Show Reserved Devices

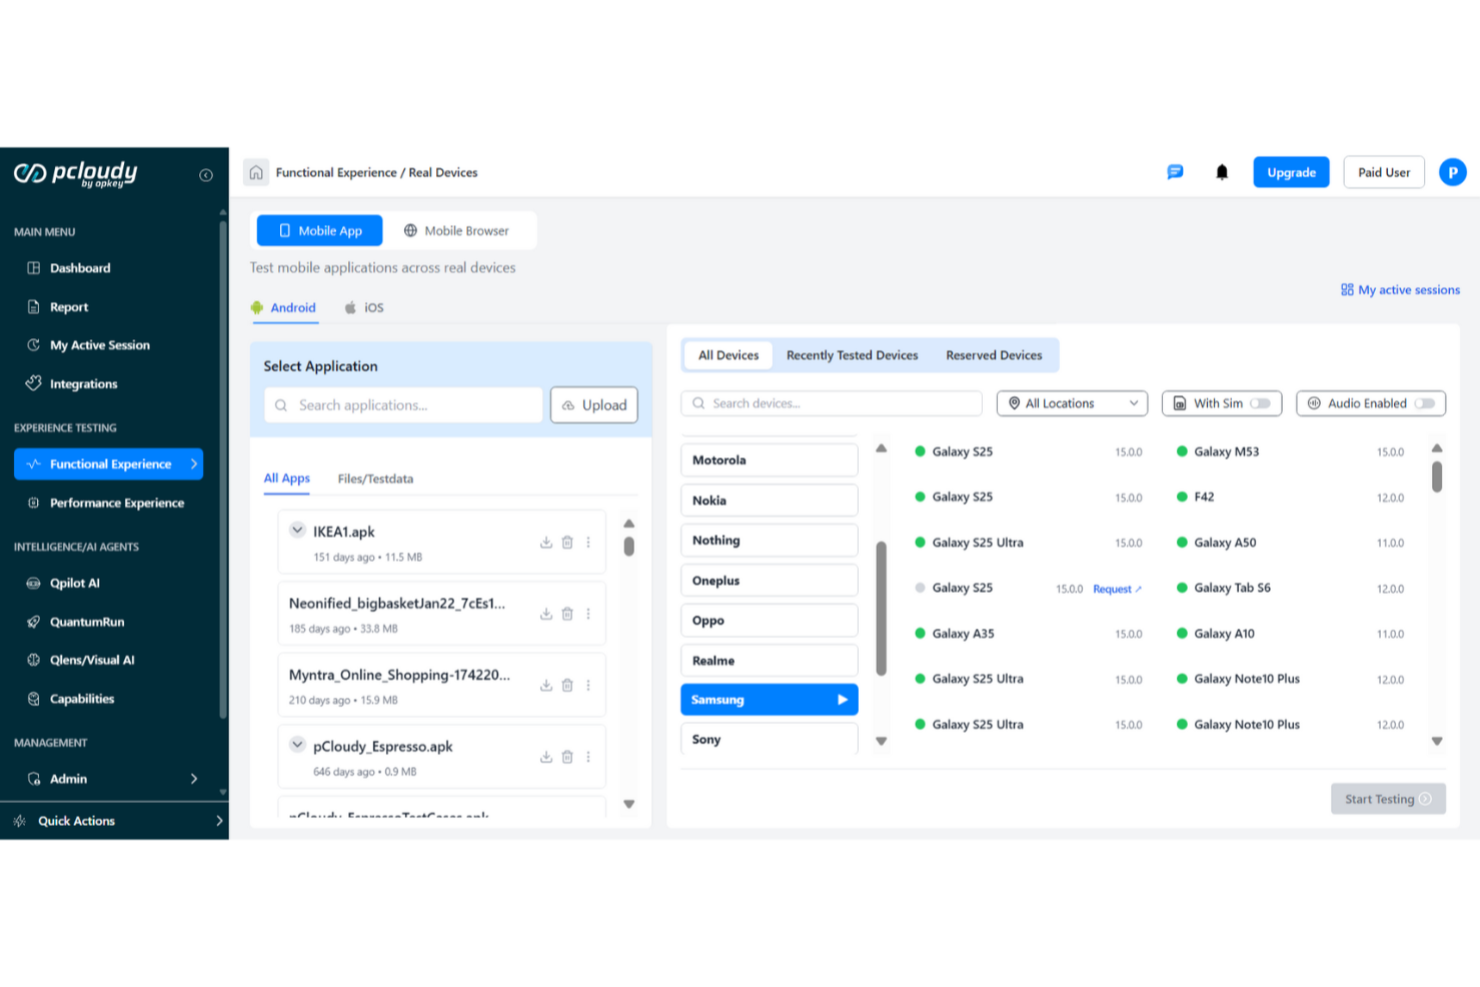tap(994, 355)
